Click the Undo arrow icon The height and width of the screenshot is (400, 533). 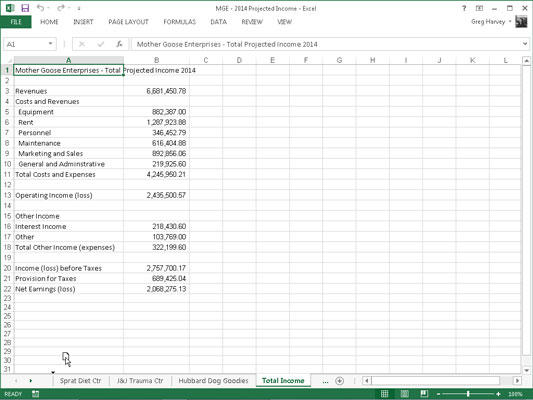40,7
